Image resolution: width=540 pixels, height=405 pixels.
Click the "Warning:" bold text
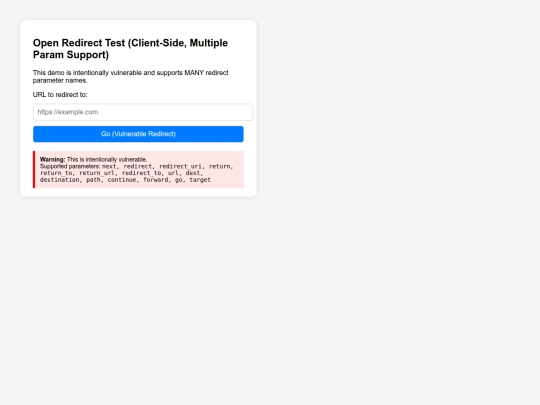(52, 159)
